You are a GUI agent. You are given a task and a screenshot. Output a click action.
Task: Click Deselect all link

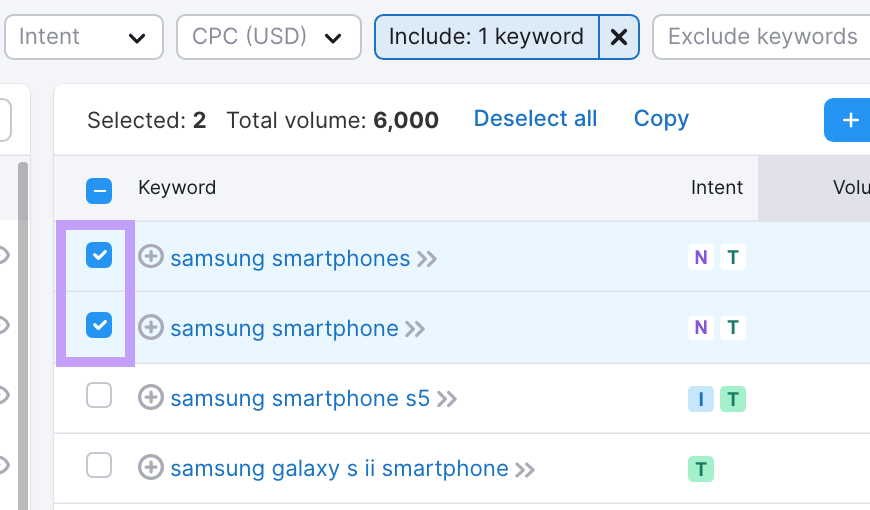535,119
